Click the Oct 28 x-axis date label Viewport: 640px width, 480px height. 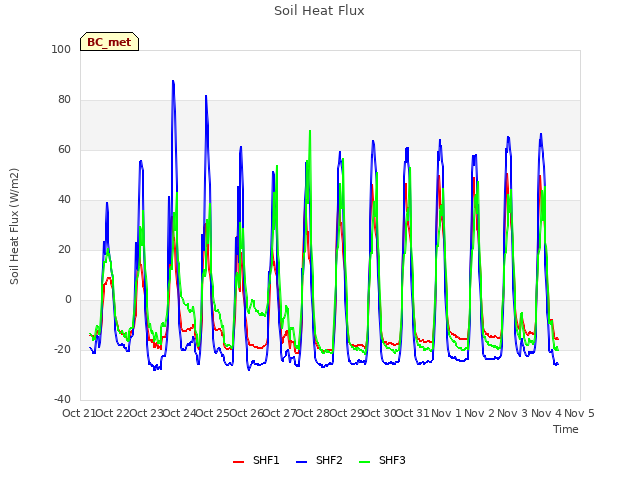(x=313, y=413)
